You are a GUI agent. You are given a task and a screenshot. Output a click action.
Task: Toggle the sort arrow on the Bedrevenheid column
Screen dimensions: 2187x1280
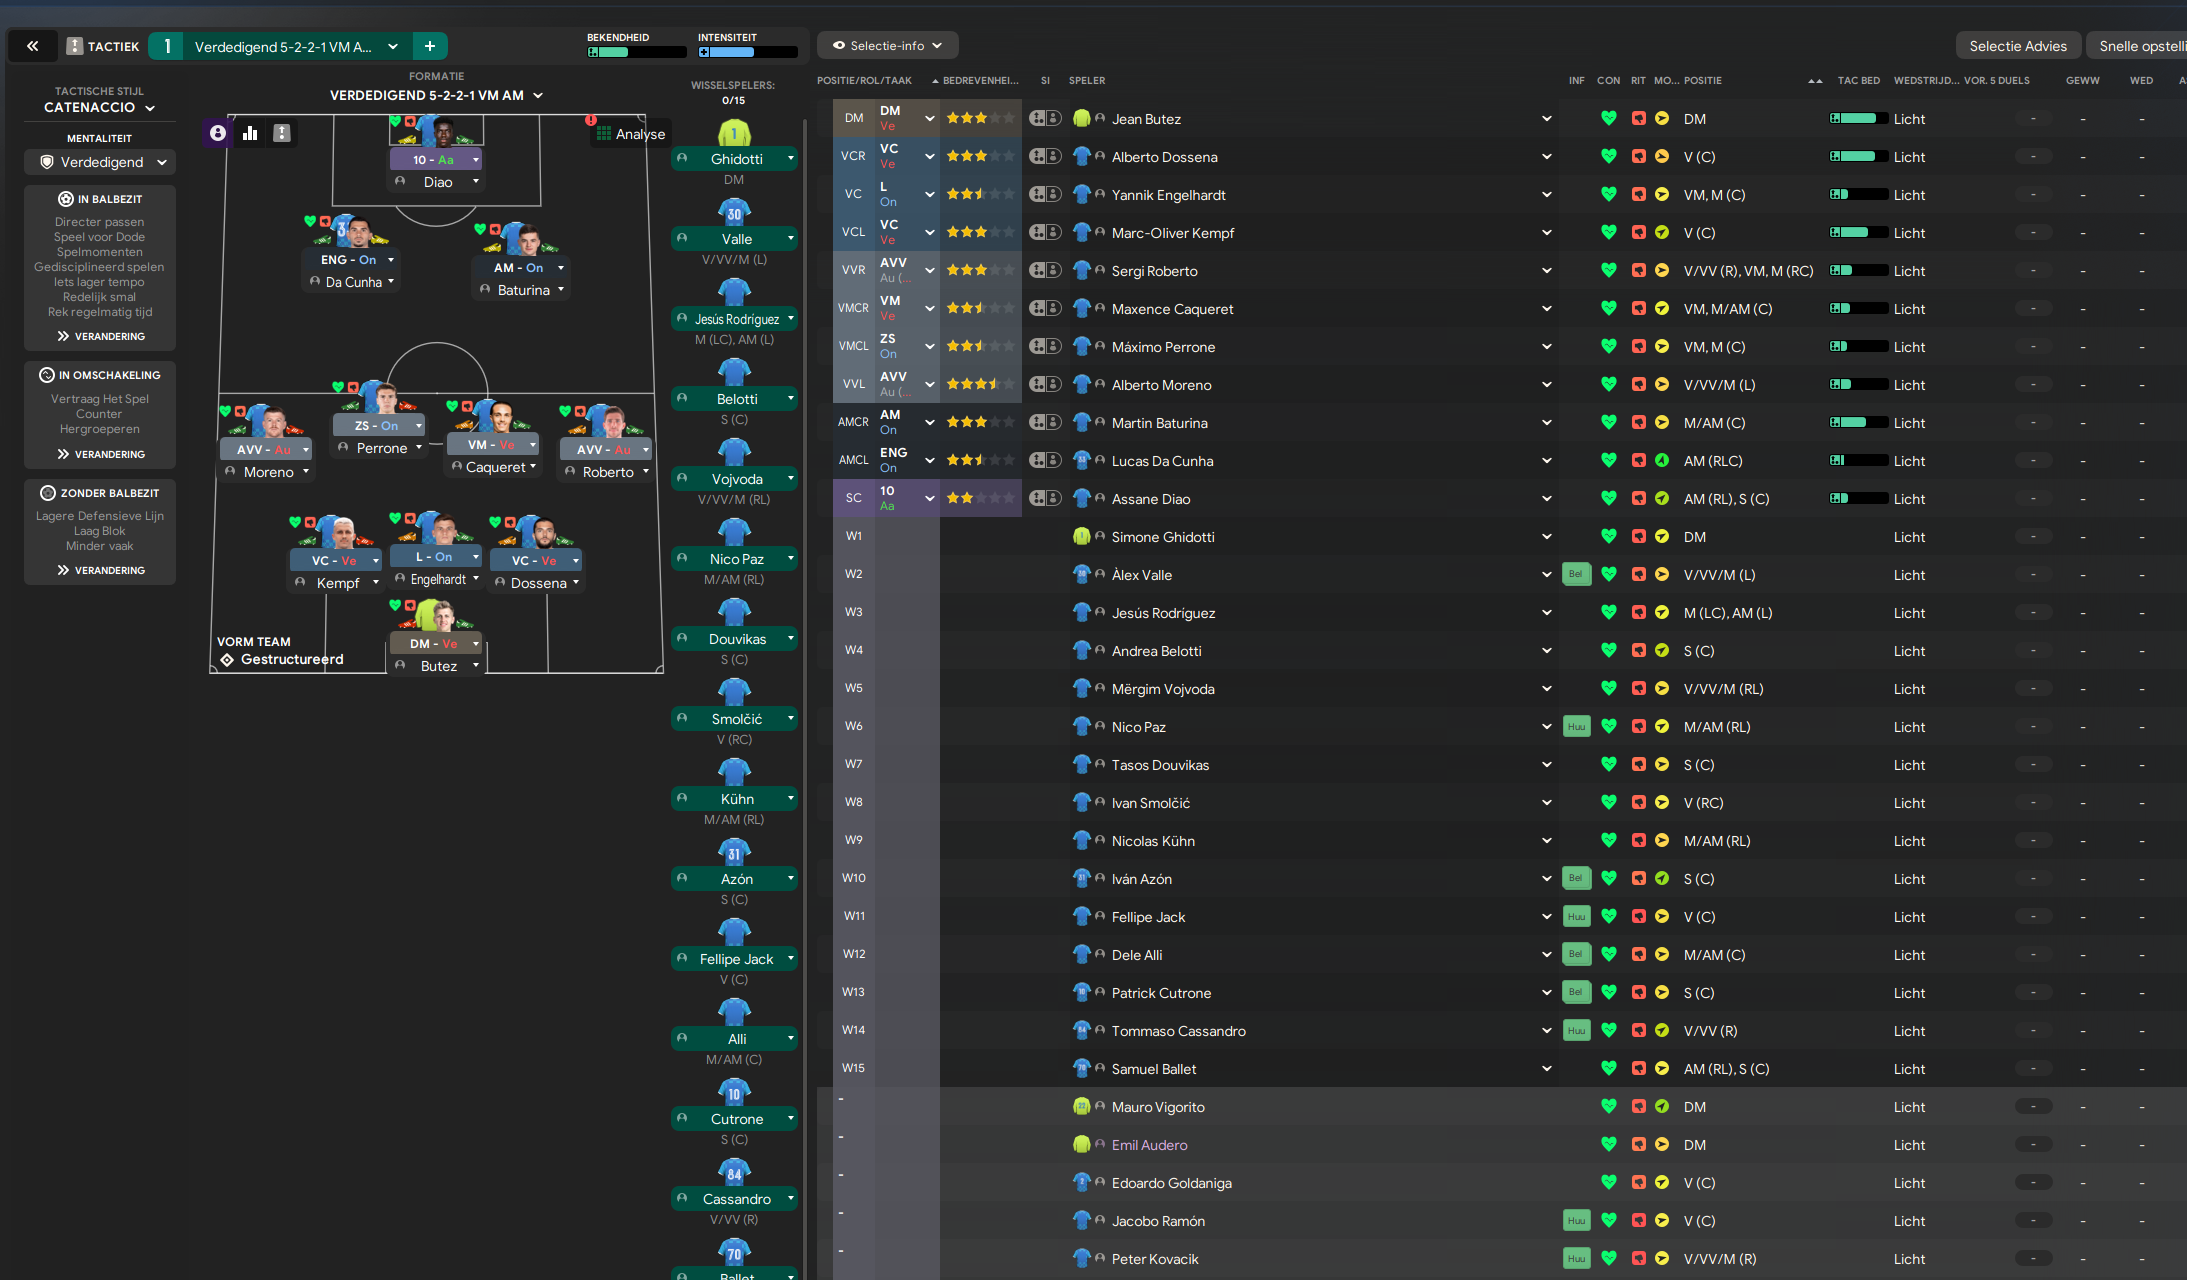(935, 80)
